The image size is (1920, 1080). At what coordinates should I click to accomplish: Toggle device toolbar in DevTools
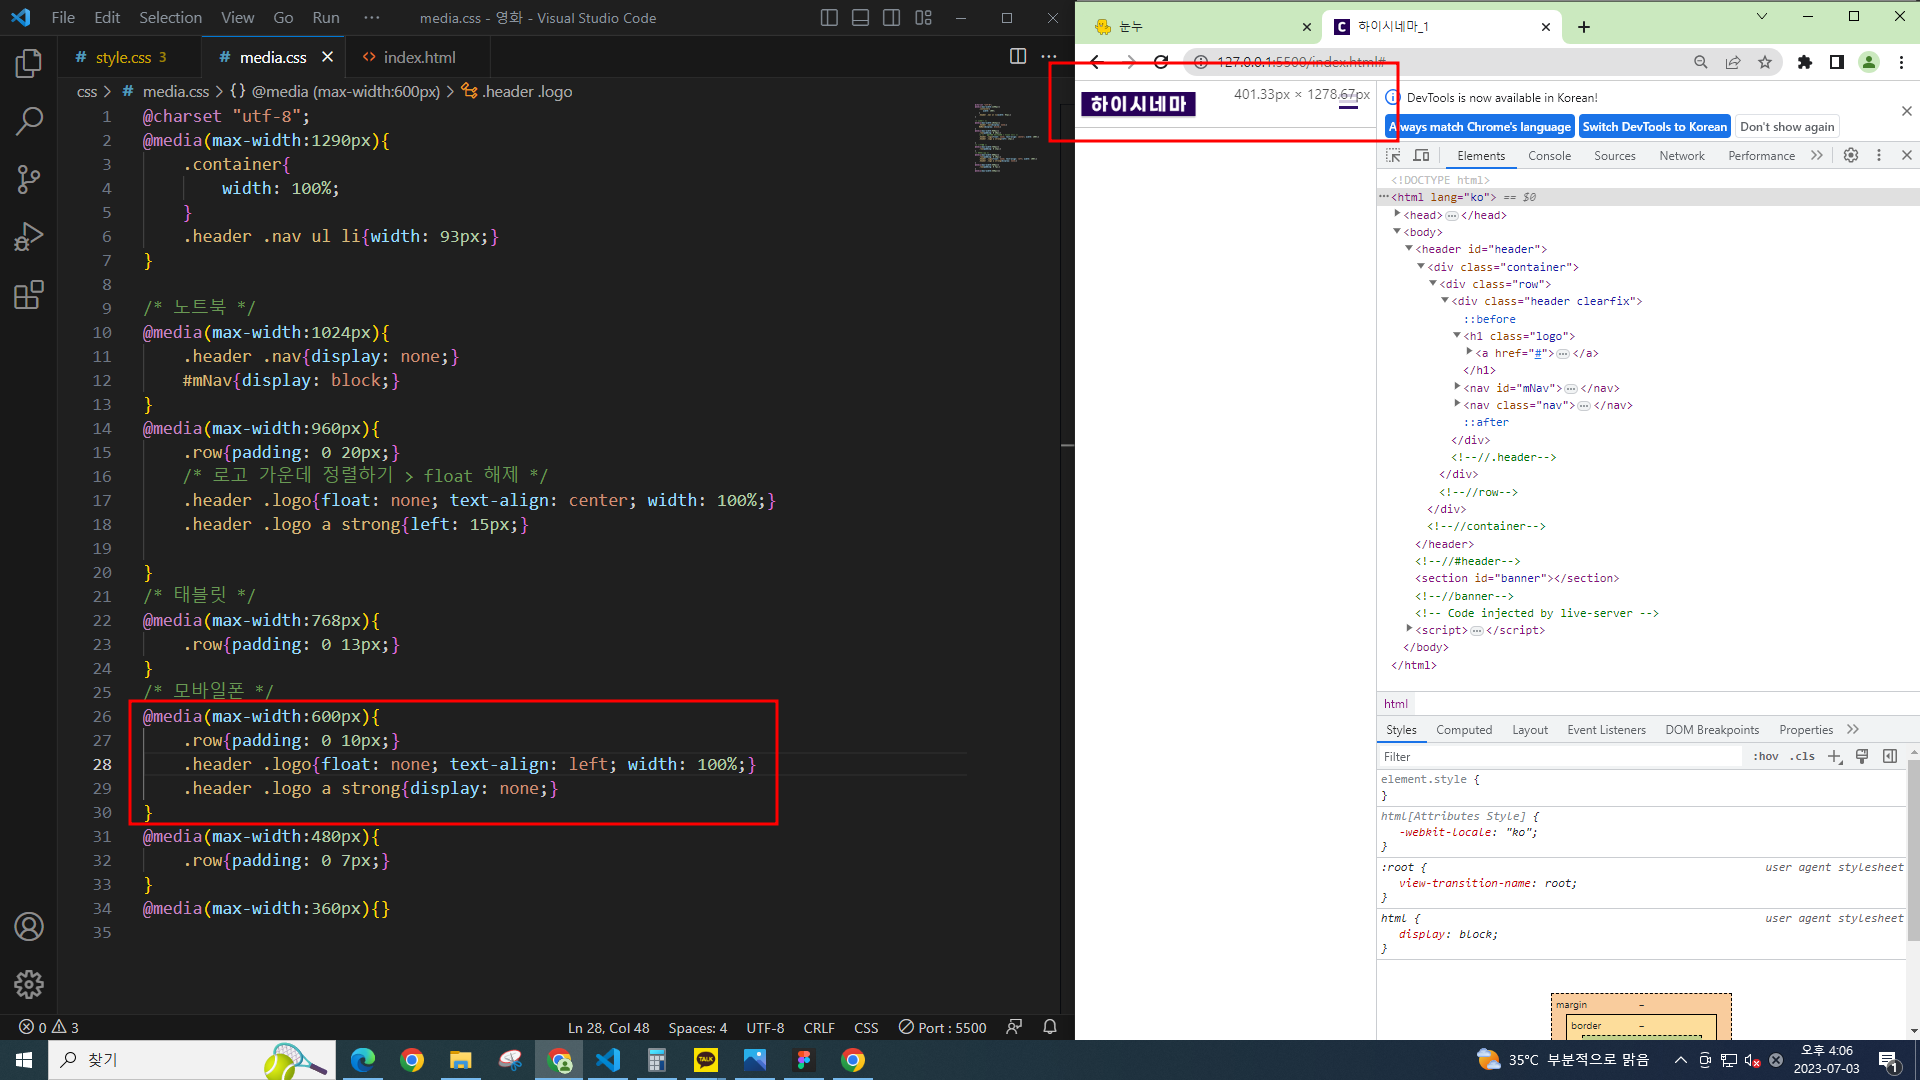tap(1421, 156)
